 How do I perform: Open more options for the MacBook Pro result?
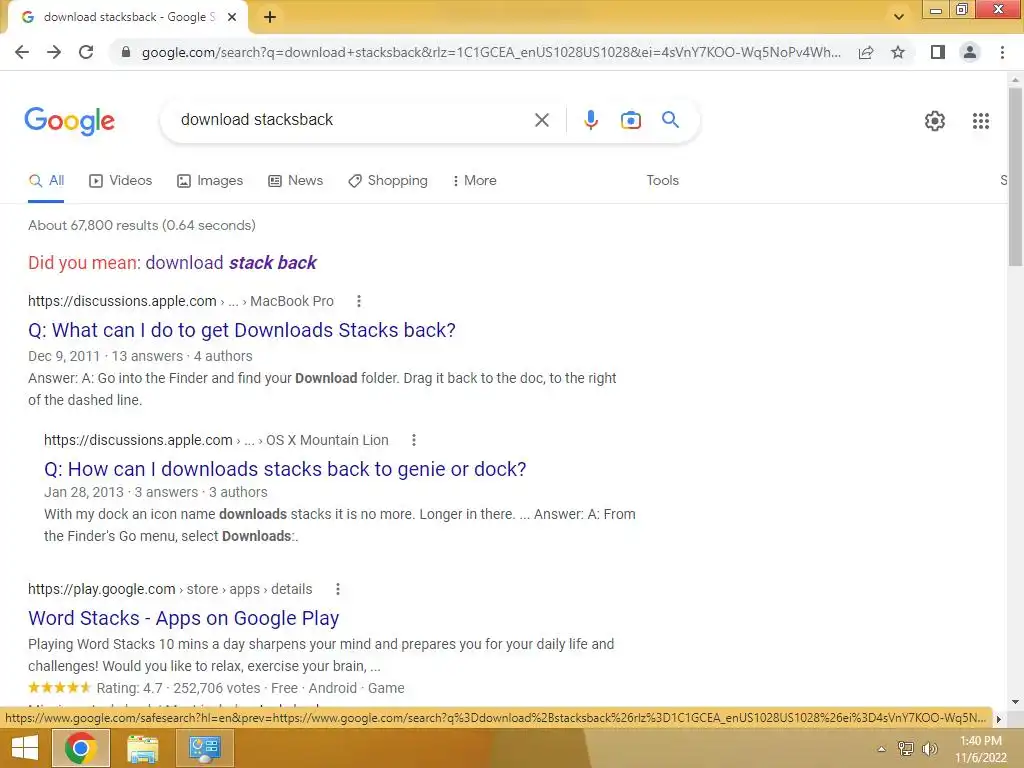[x=359, y=301]
